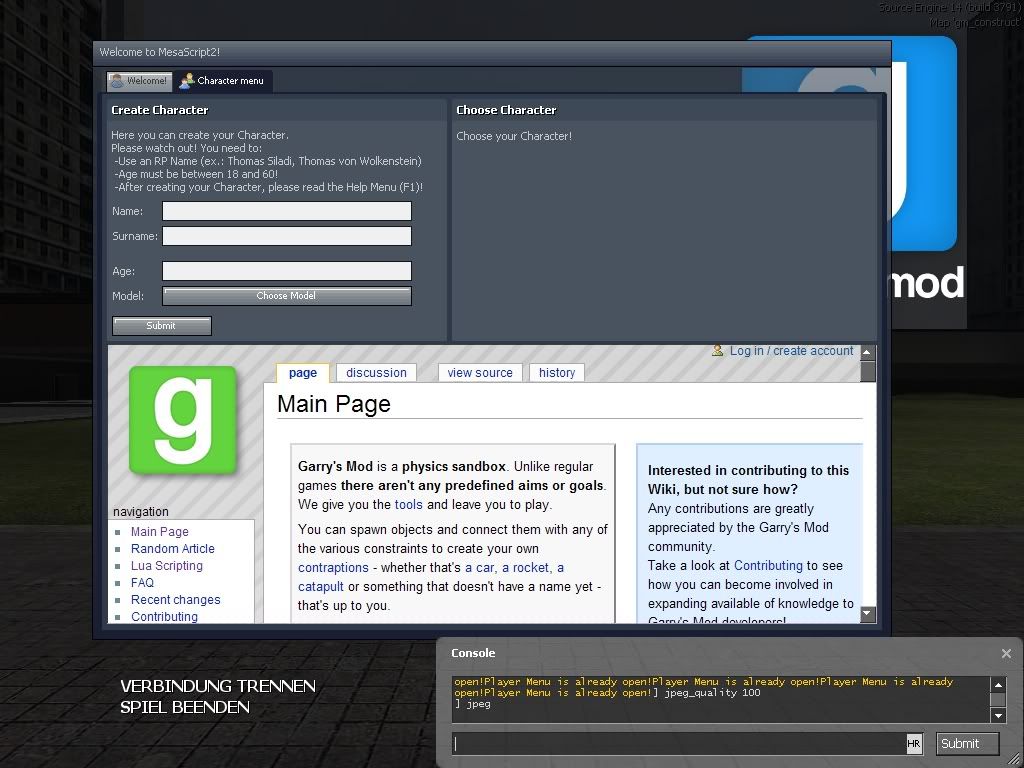The height and width of the screenshot is (768, 1024).
Task: Open Contributing in the navigation list
Action: 165,616
